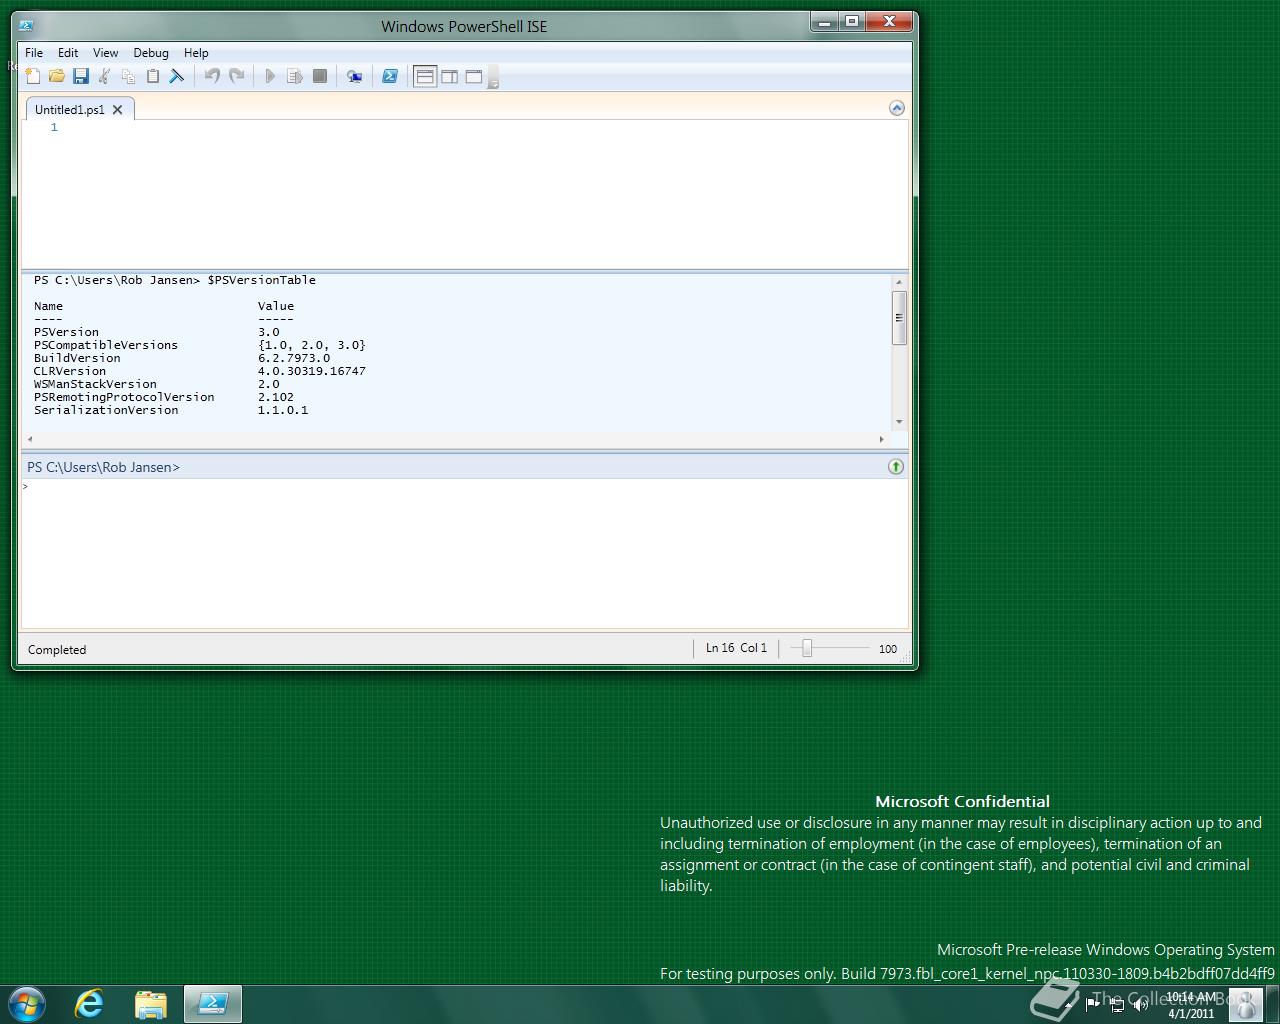Click the zoom value 100

pos(888,649)
